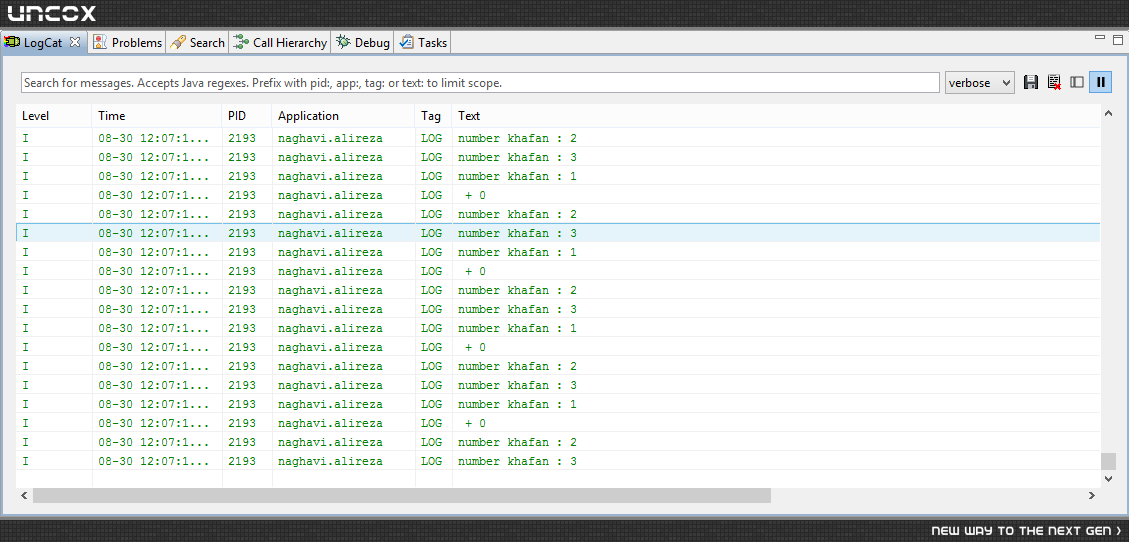Close the LogCat tab via its X
Image resolution: width=1129 pixels, height=542 pixels.
coord(75,42)
